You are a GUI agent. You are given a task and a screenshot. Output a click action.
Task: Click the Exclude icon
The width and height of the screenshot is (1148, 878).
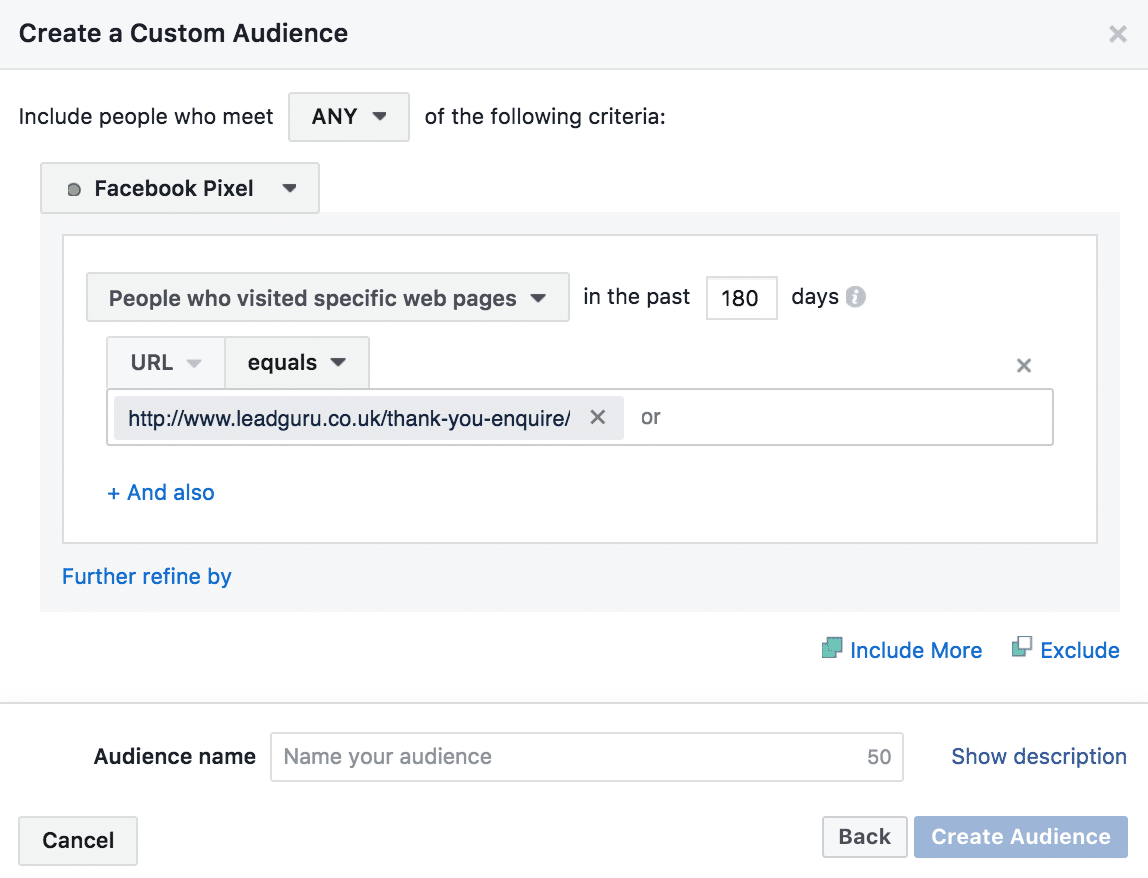1022,647
